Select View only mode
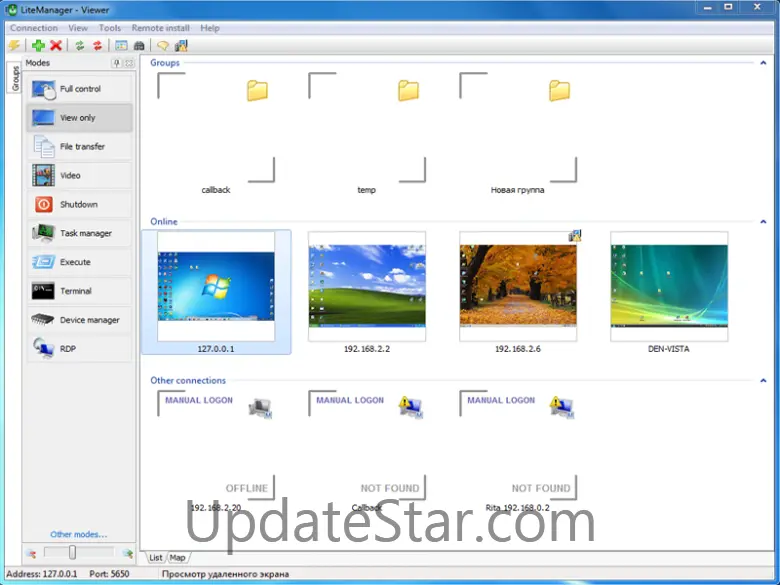 (80, 118)
